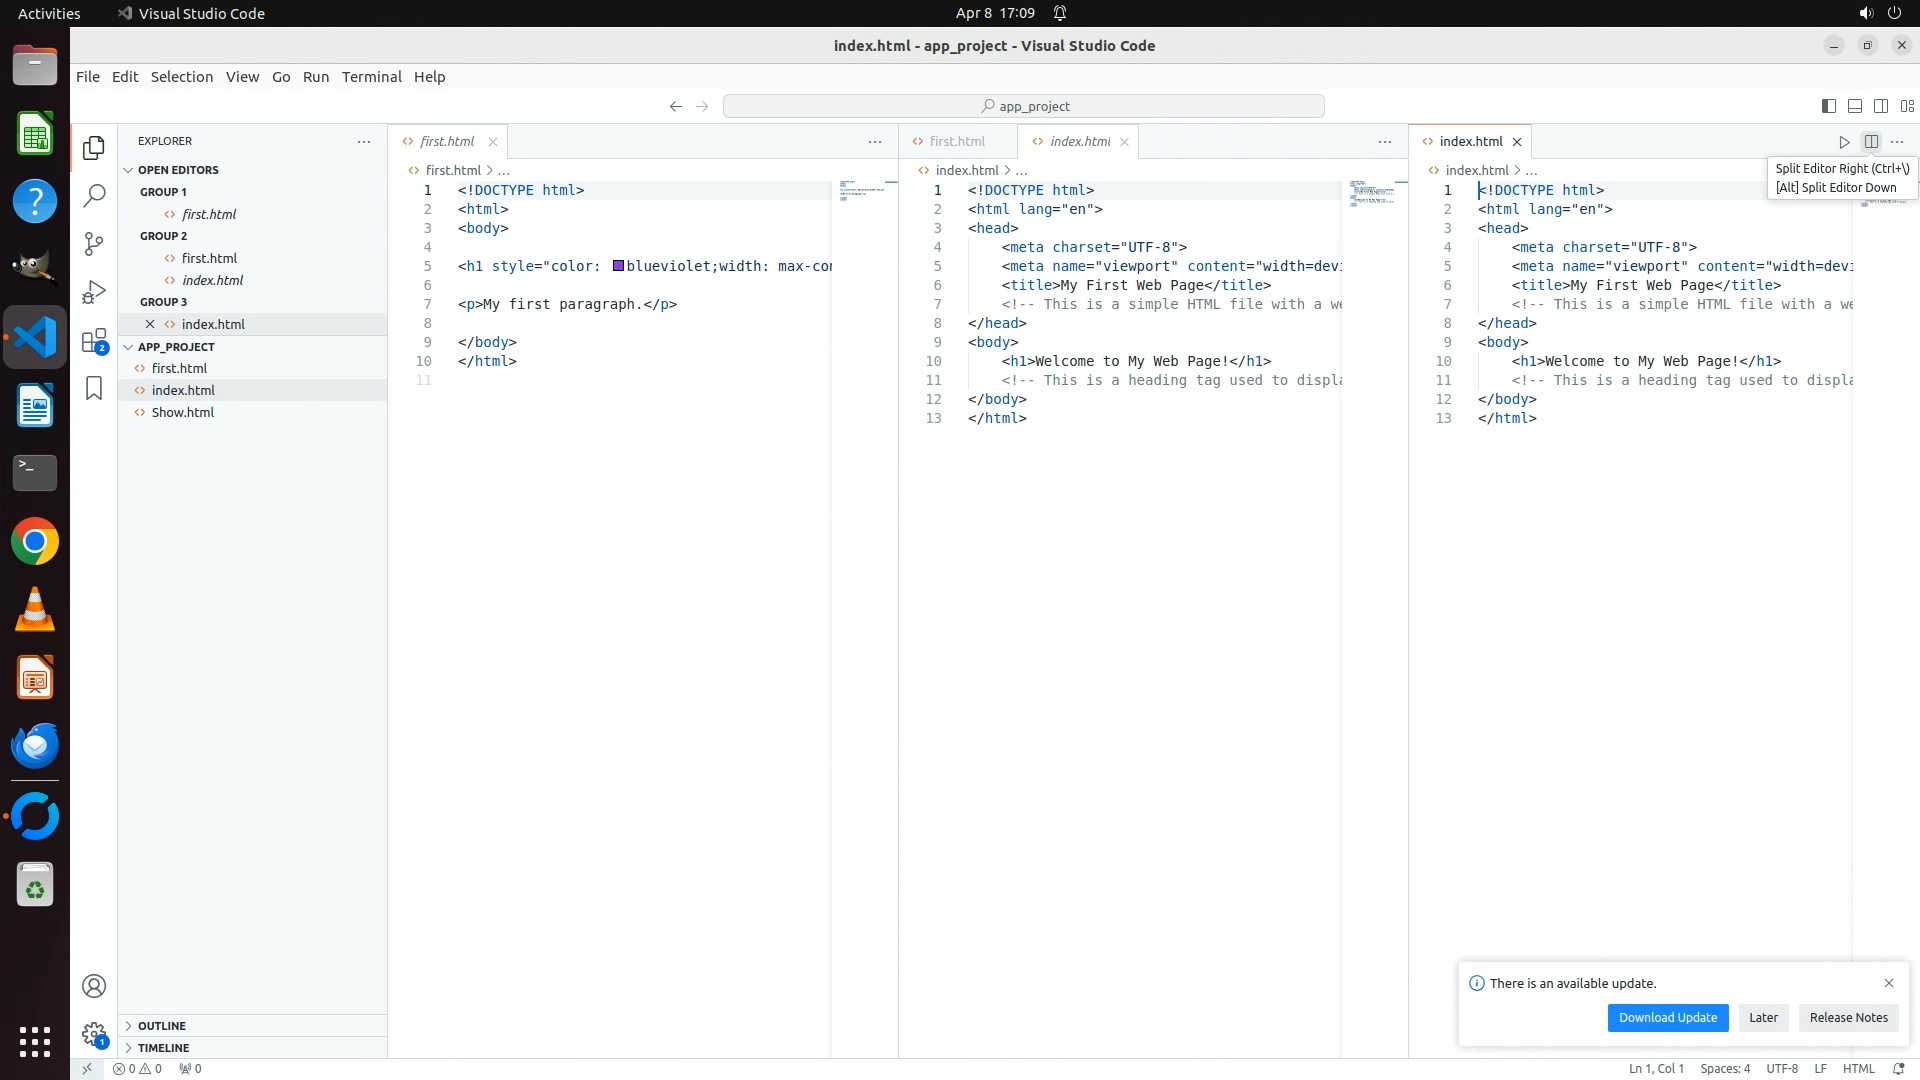
Task: Click the Run play icon in third editor group
Action: tap(1844, 142)
